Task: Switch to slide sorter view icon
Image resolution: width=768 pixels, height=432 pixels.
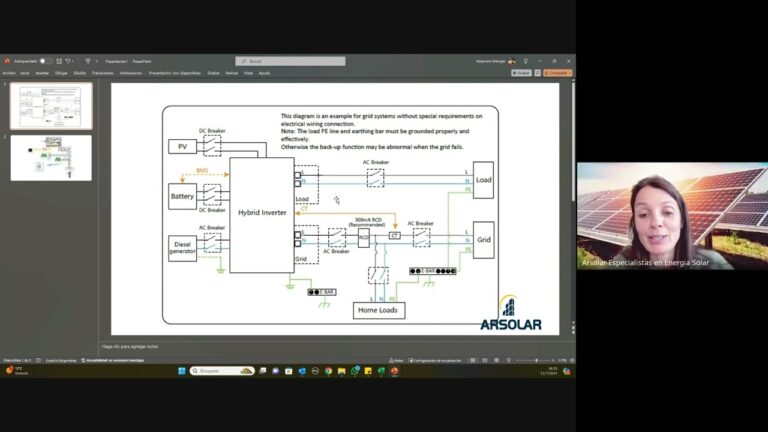Action: 487,360
